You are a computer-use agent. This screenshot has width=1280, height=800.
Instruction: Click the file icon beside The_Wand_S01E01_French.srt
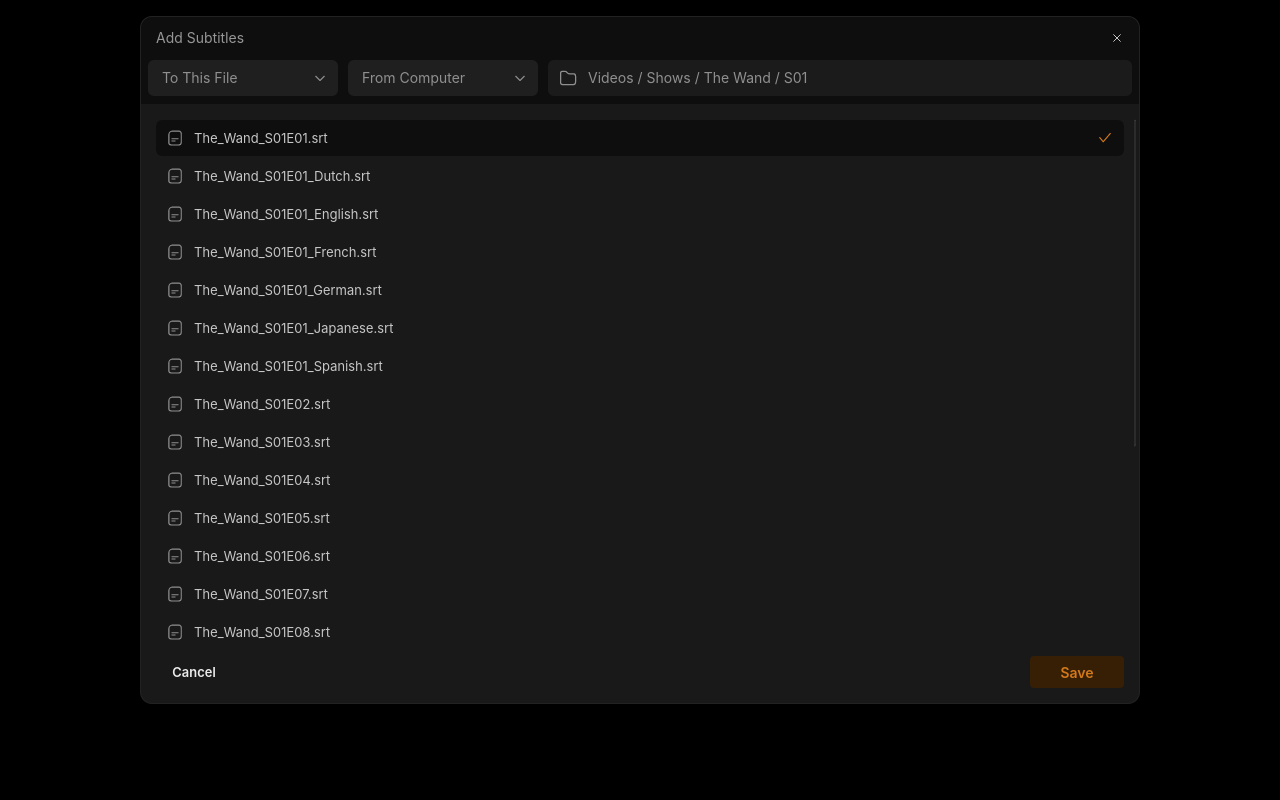175,252
